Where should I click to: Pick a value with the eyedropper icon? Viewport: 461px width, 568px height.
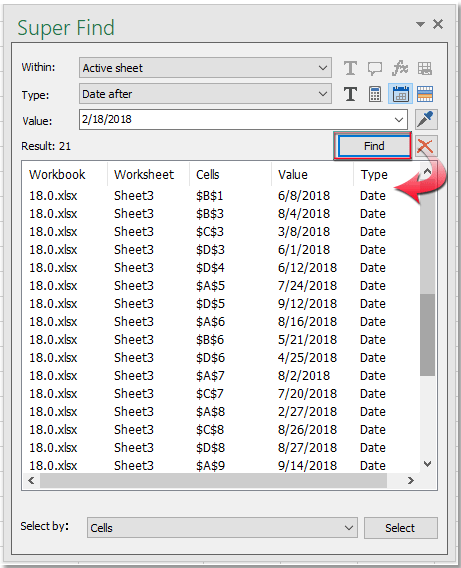tap(426, 120)
